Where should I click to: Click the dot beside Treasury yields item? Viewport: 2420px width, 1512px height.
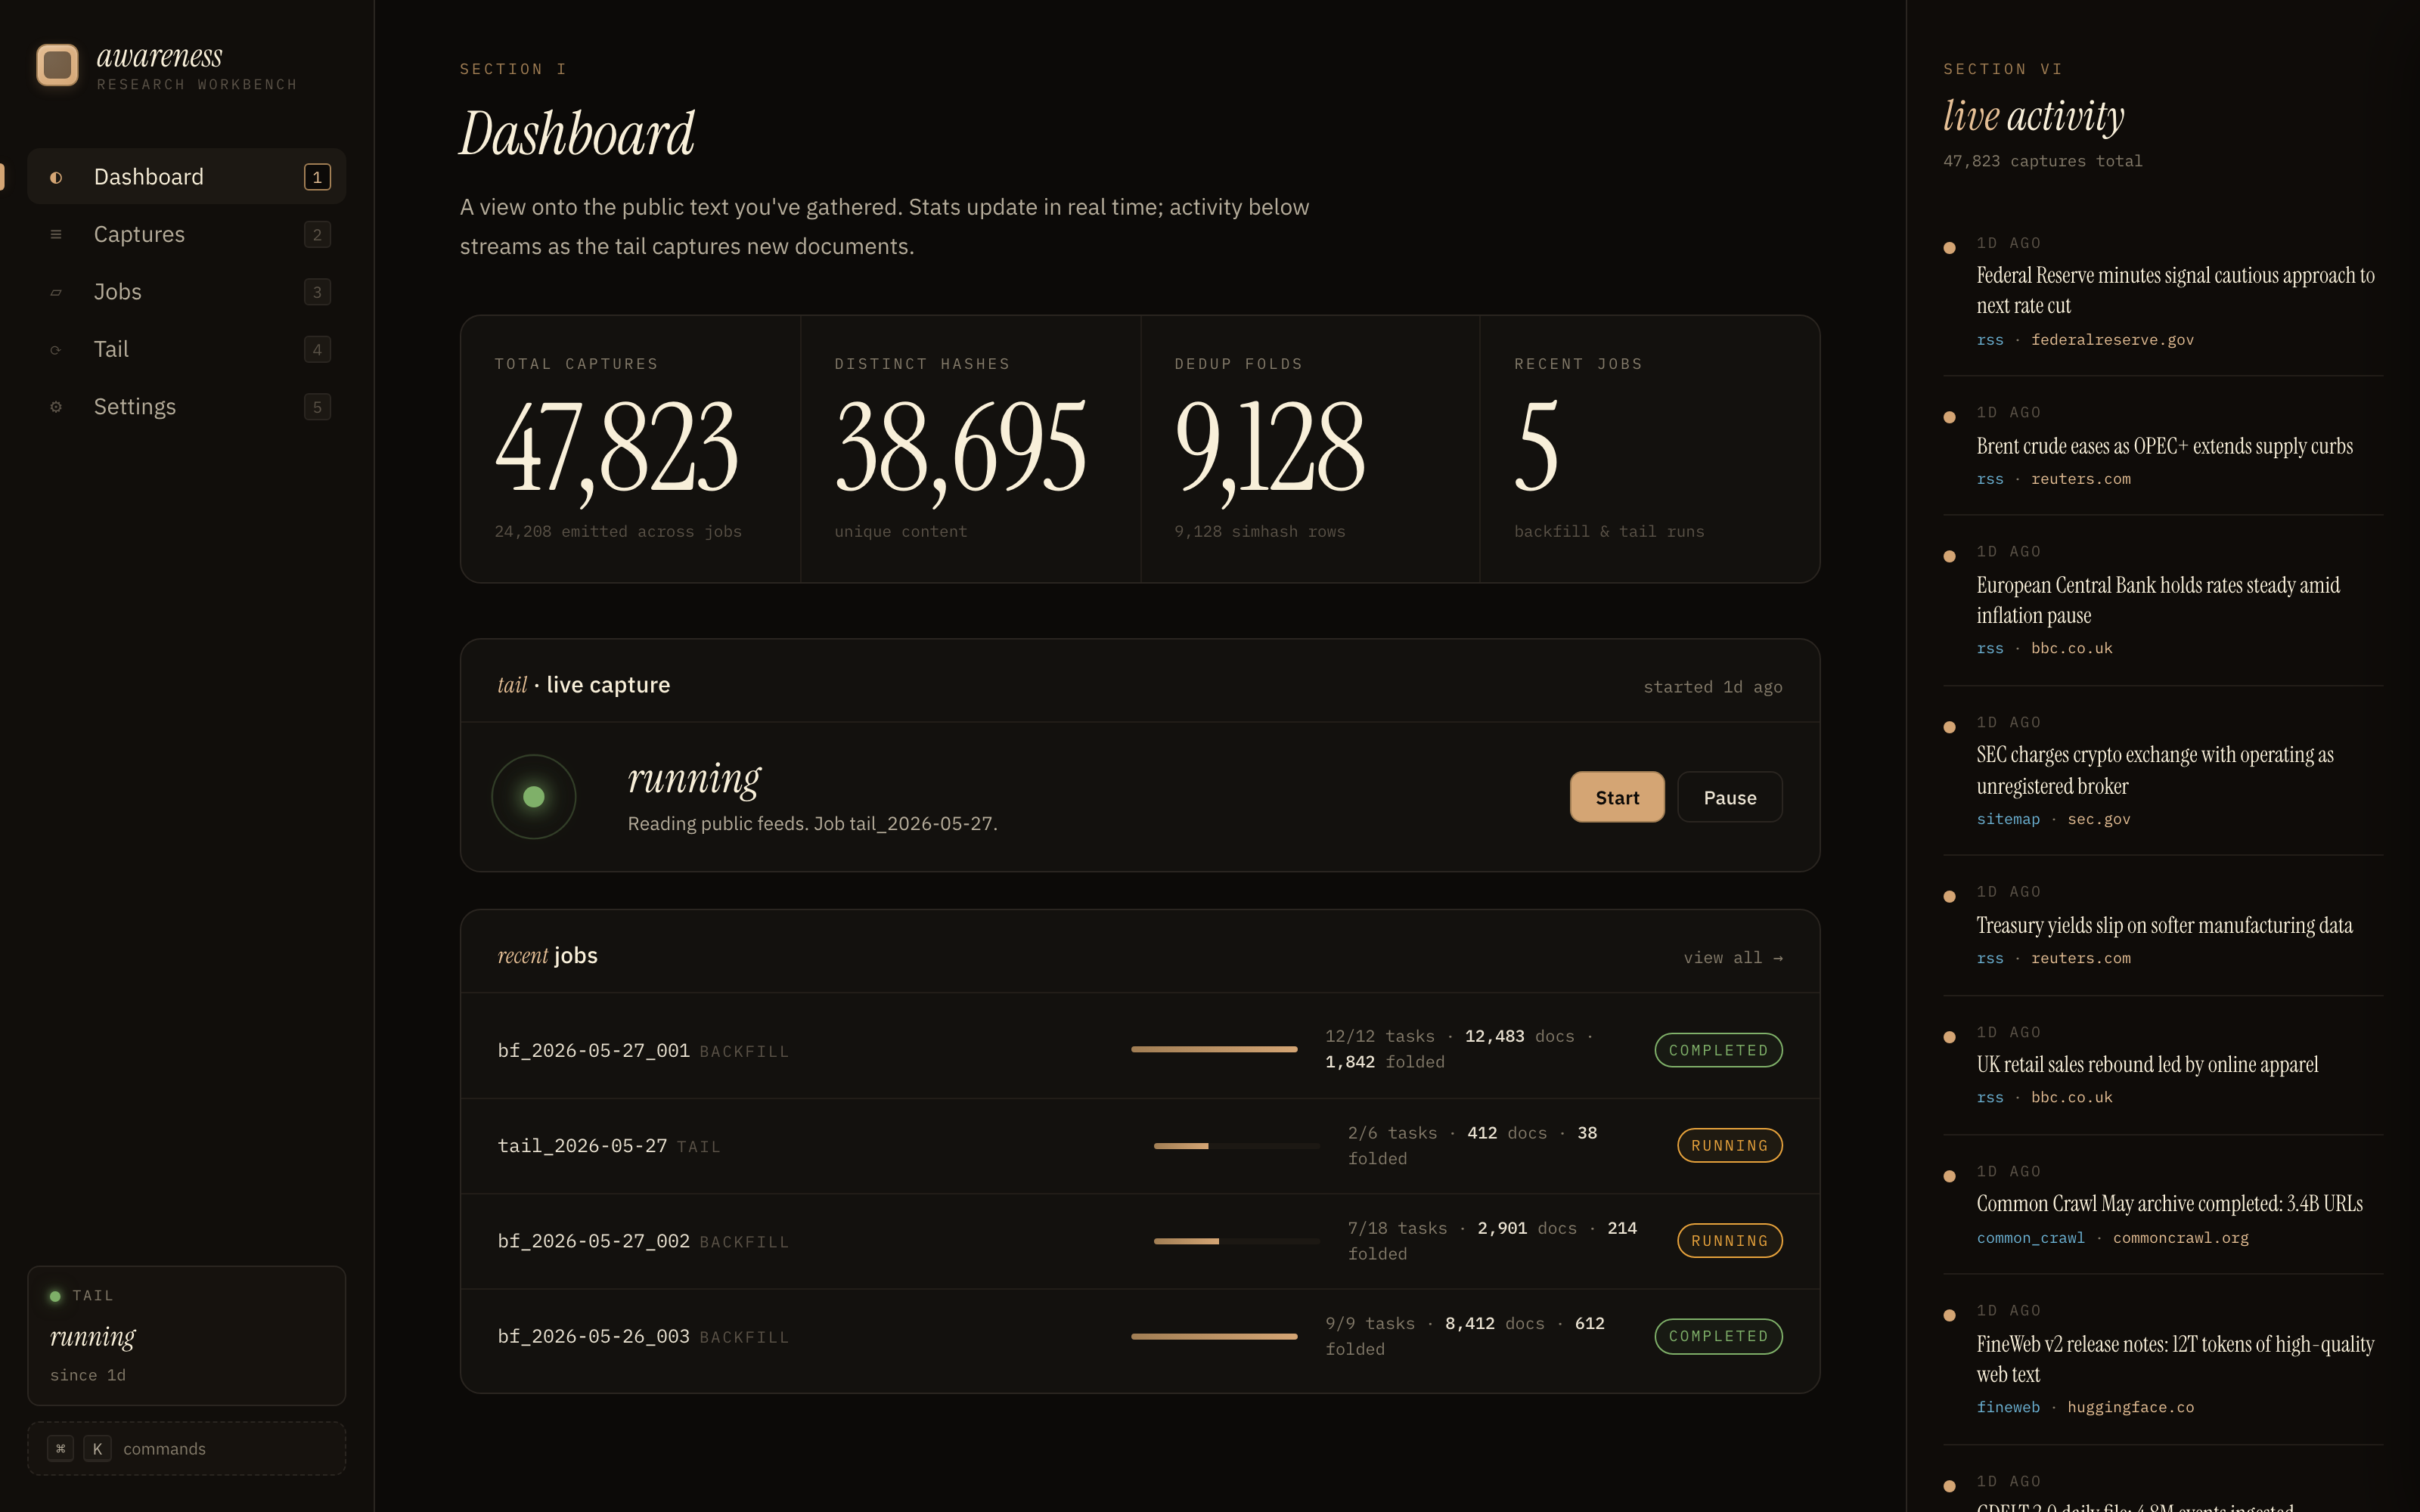1949,896
